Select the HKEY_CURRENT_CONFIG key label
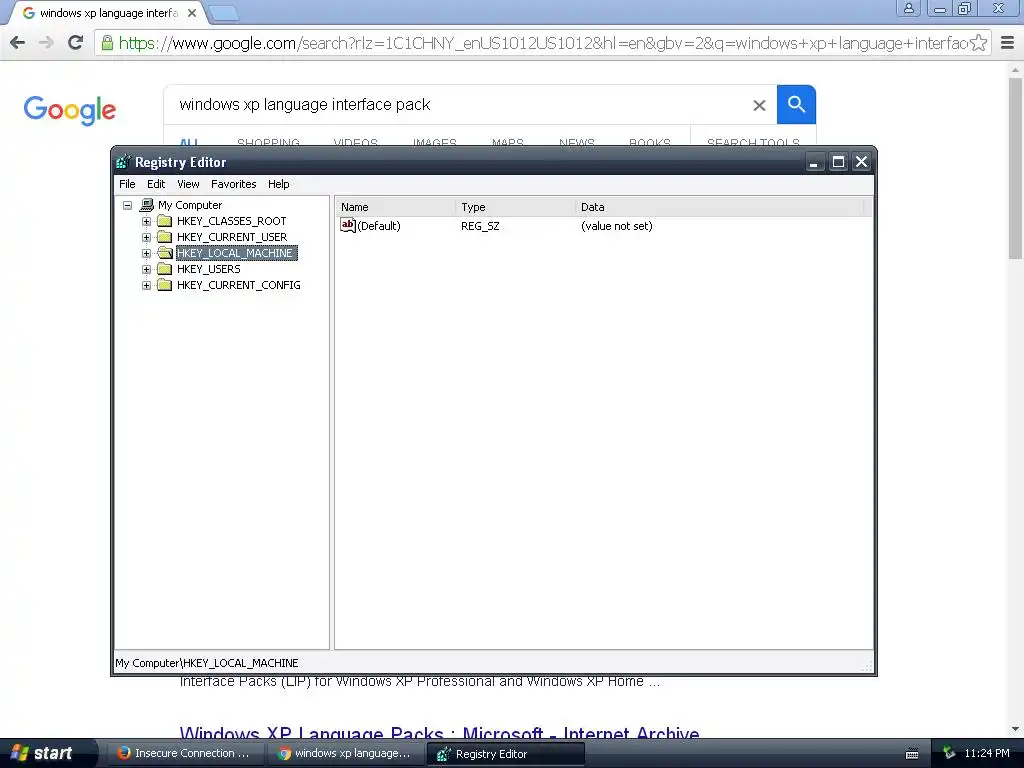 (238, 285)
